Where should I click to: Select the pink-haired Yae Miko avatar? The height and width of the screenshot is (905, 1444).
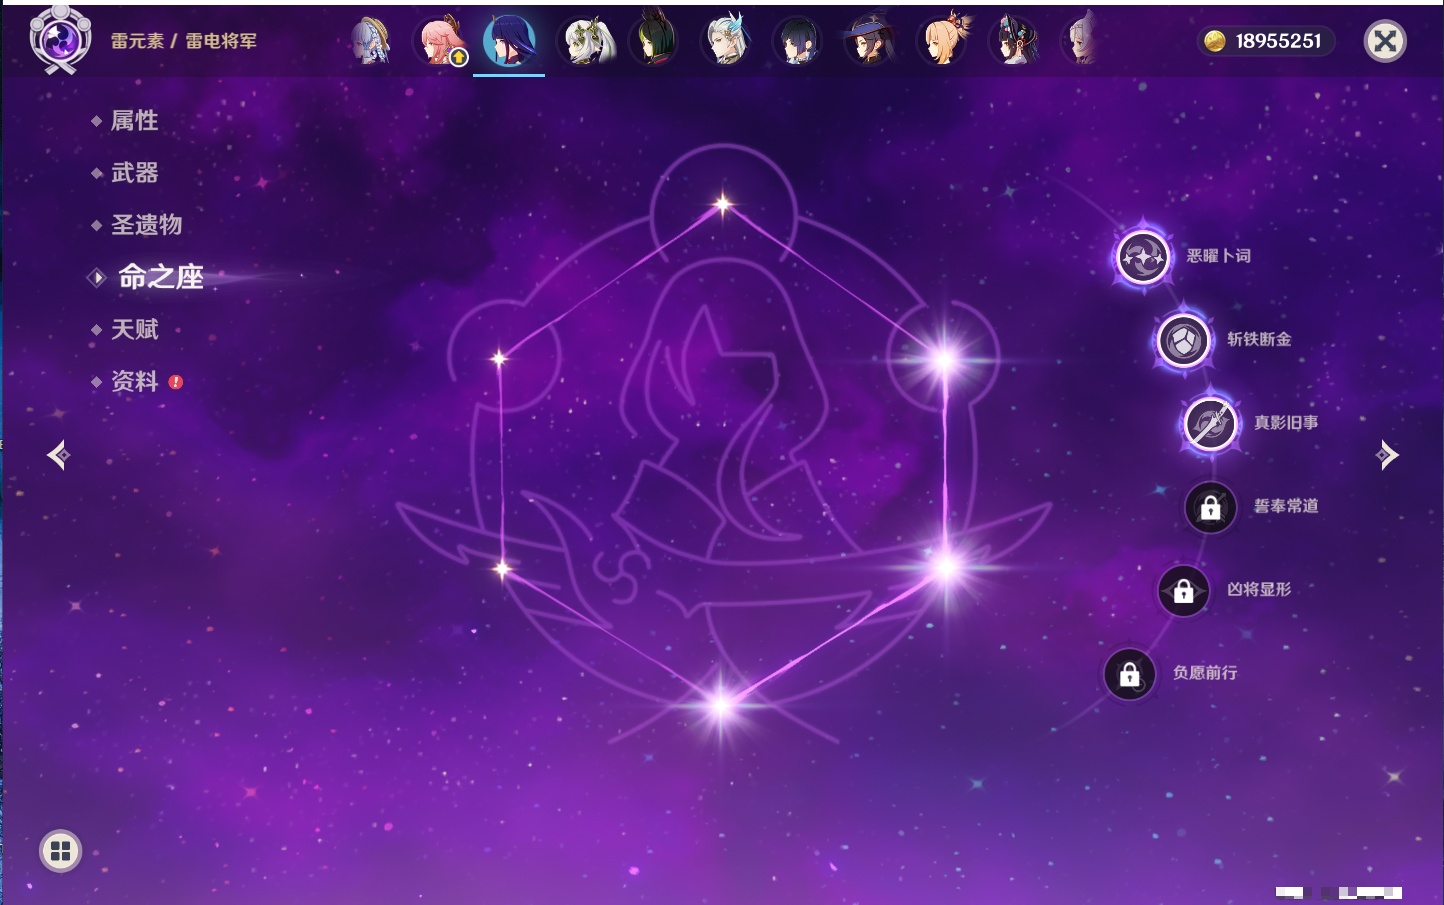tap(440, 41)
